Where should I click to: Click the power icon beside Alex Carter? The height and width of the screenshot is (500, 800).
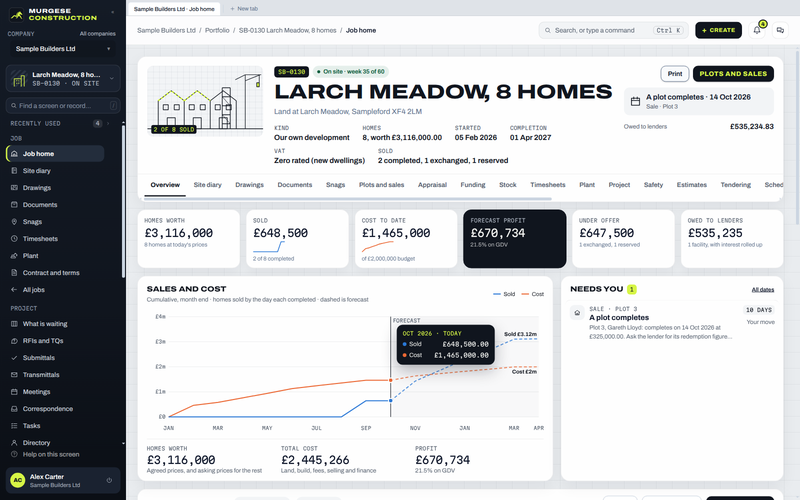pos(109,480)
